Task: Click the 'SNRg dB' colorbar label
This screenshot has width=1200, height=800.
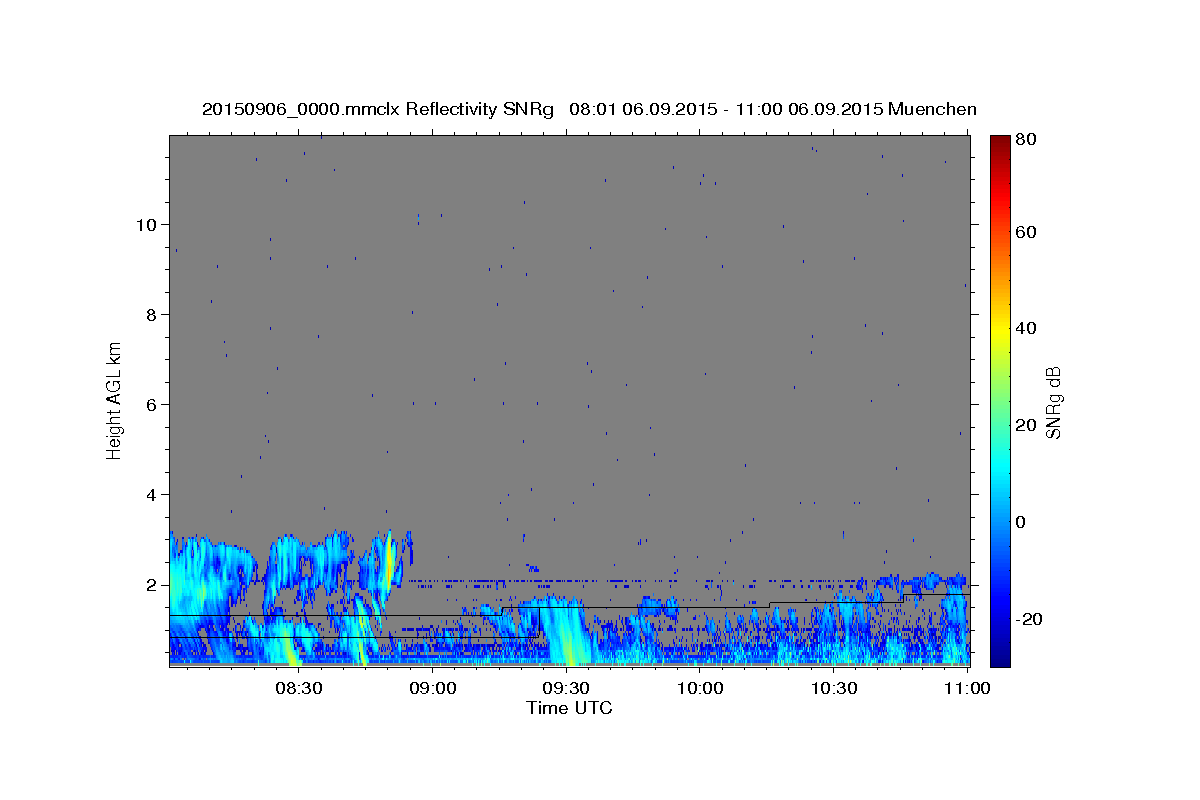Action: pos(1053,402)
